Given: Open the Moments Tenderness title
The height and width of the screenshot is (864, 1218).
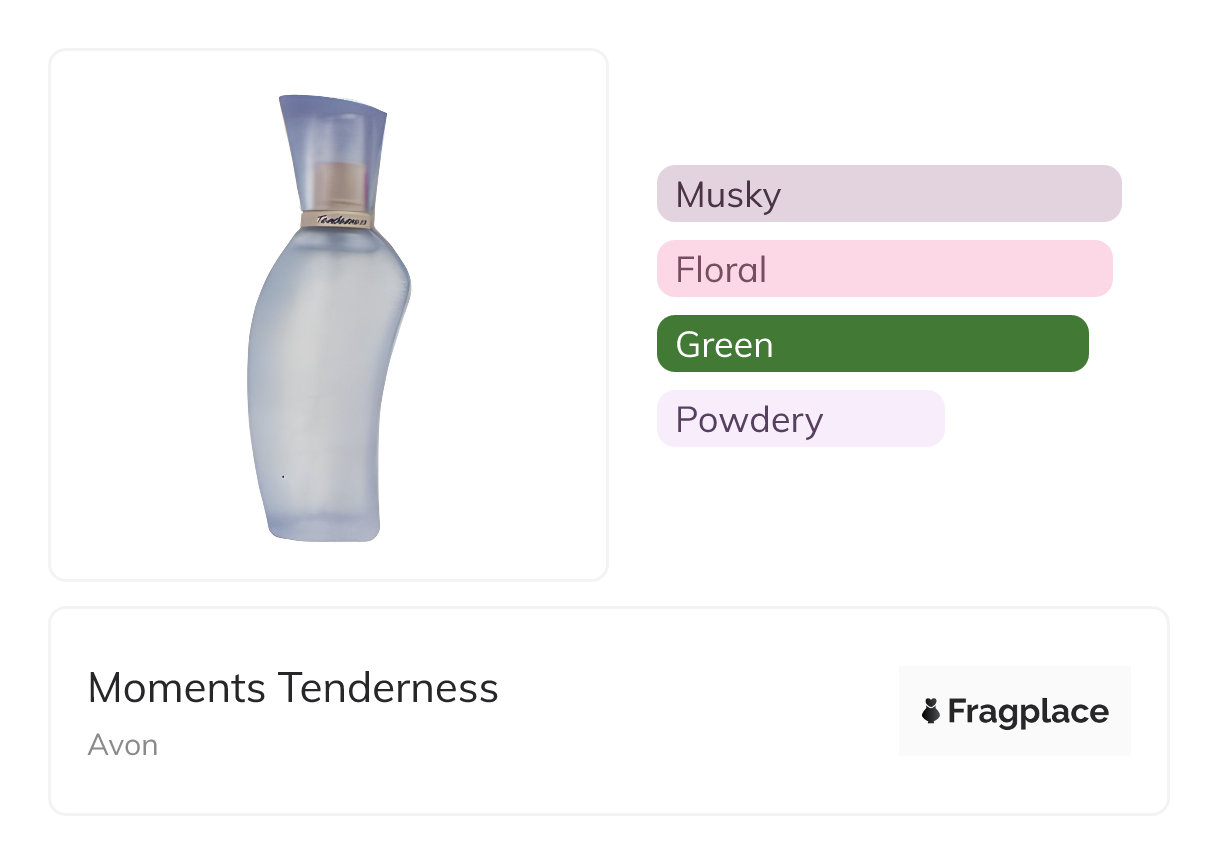Looking at the screenshot, I should [293, 688].
